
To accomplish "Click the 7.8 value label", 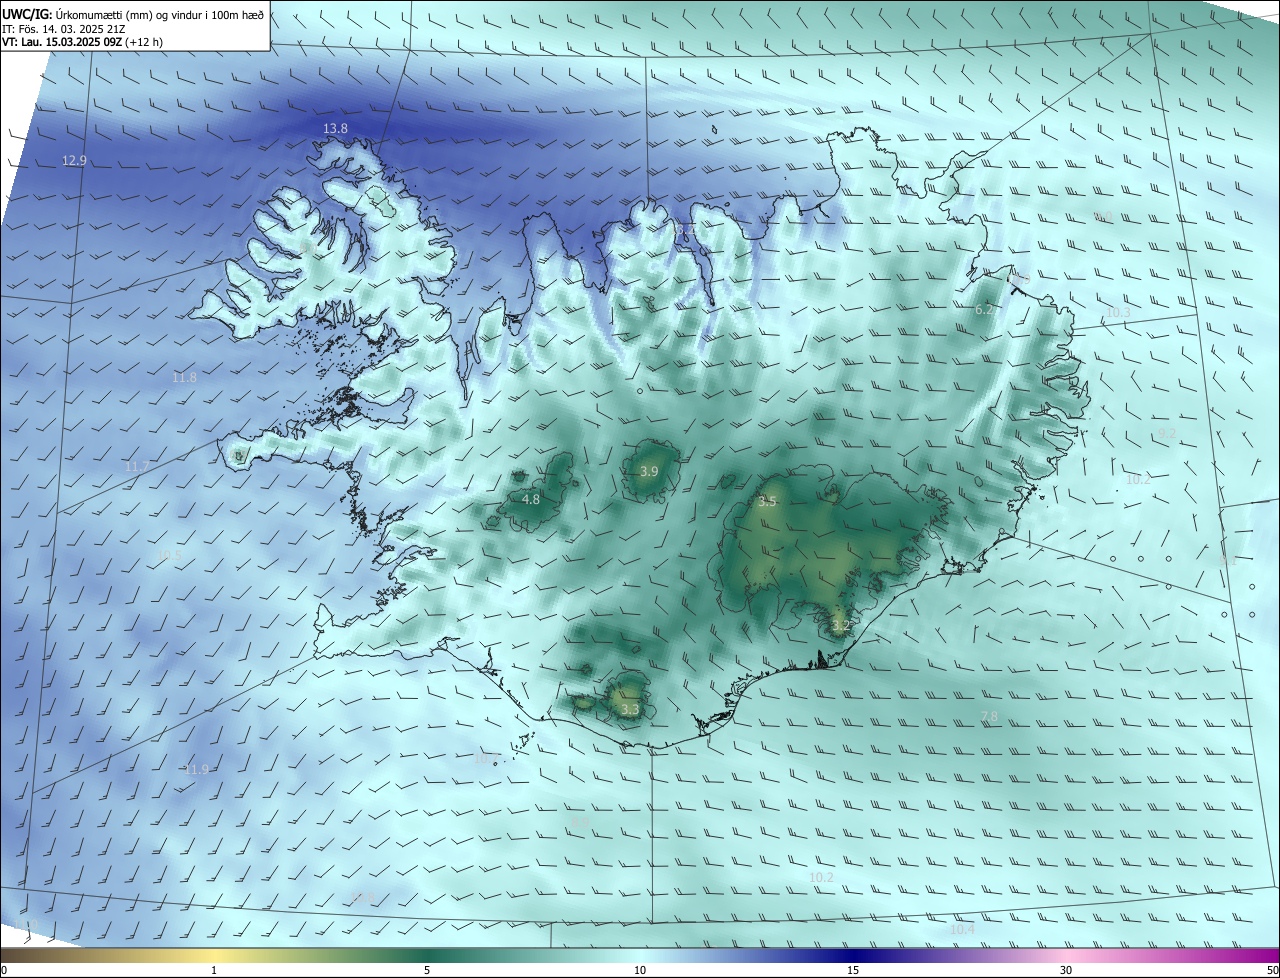I will click(989, 717).
